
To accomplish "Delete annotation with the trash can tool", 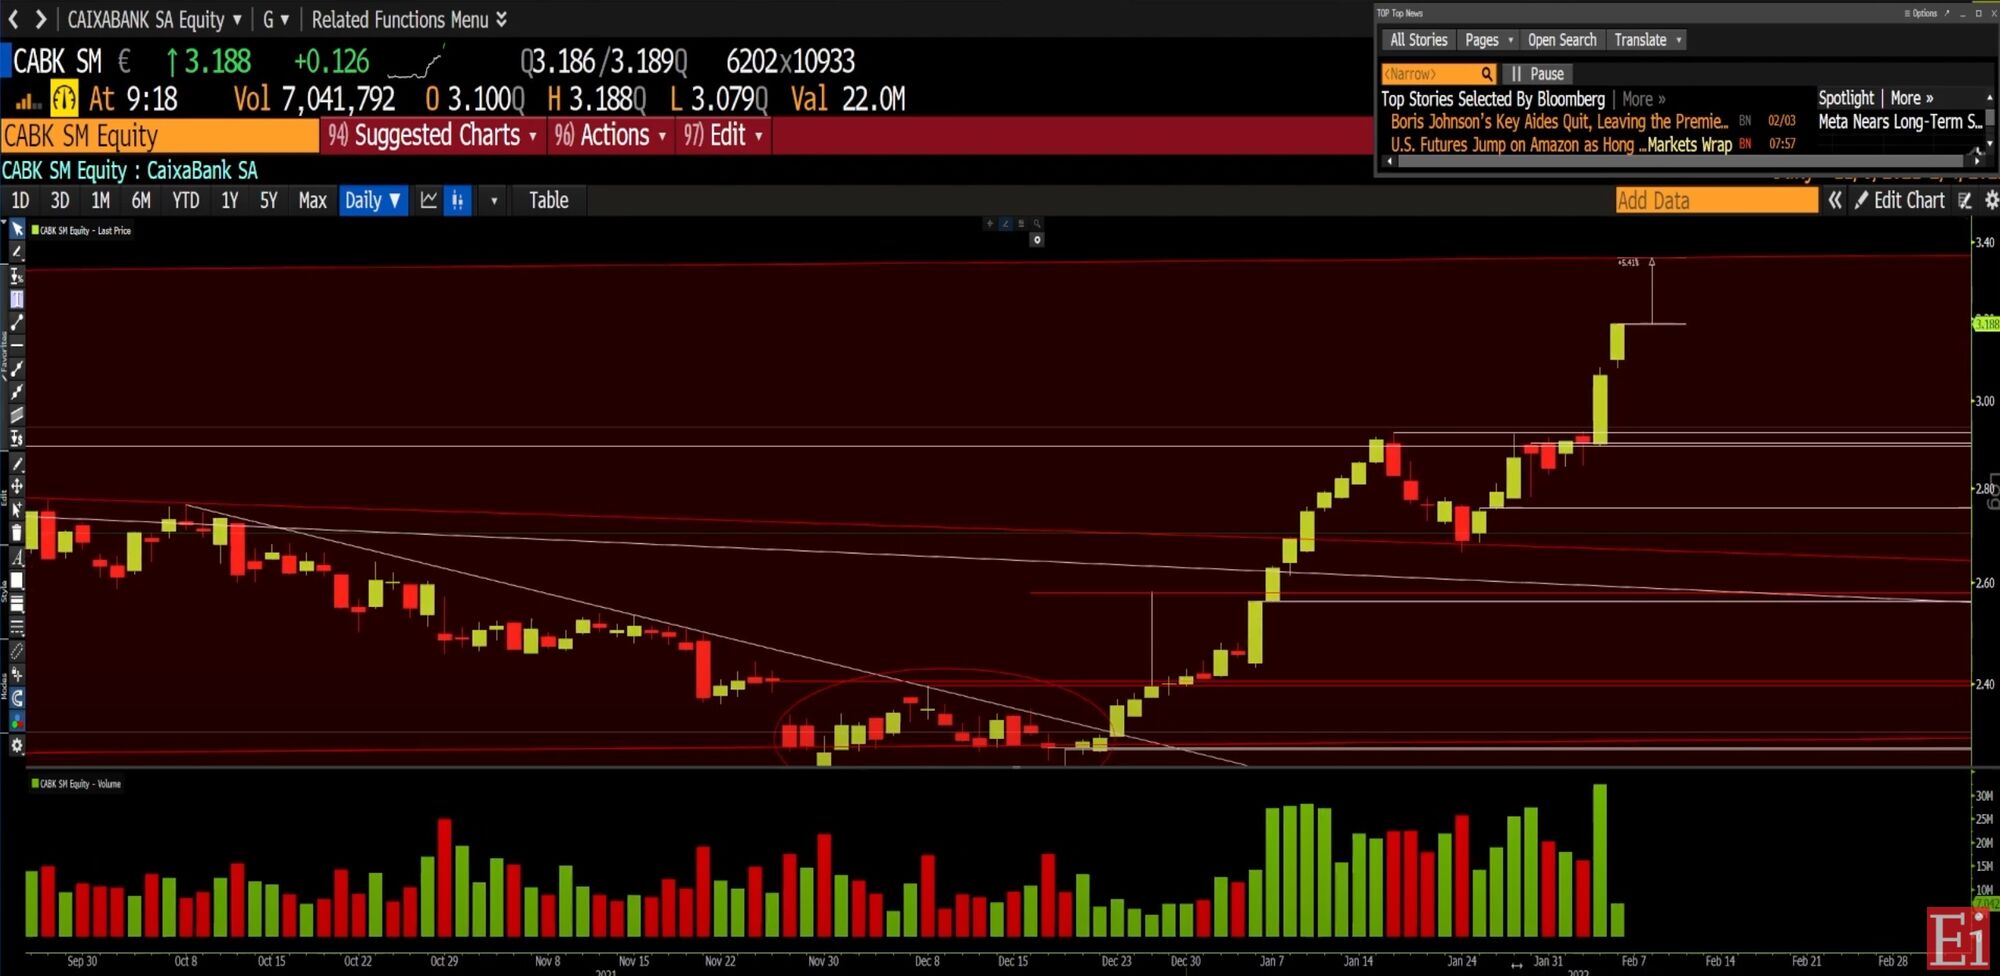I will (17, 532).
